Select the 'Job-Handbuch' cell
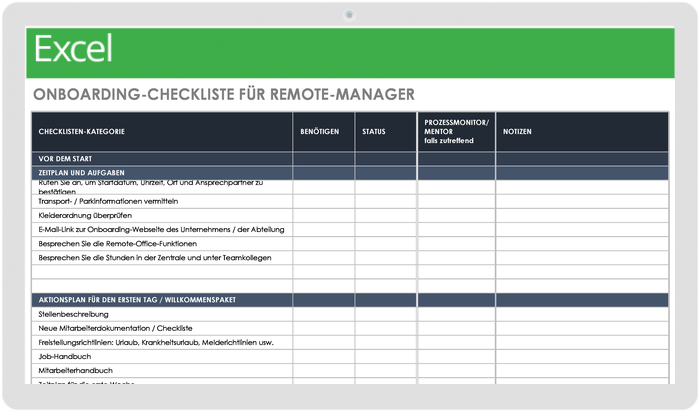This screenshot has width=700, height=412. pyautogui.click(x=162, y=357)
